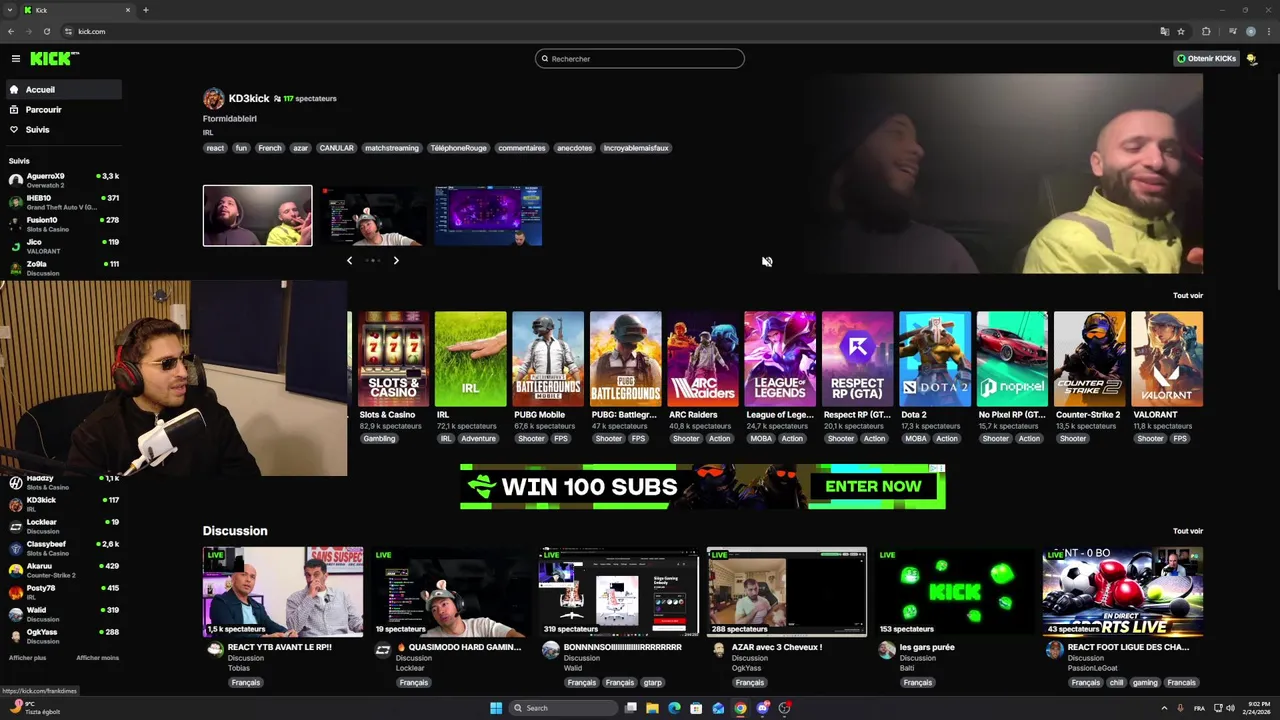This screenshot has height=720, width=1280.
Task: Open File Explorer from taskbar
Action: [x=652, y=708]
